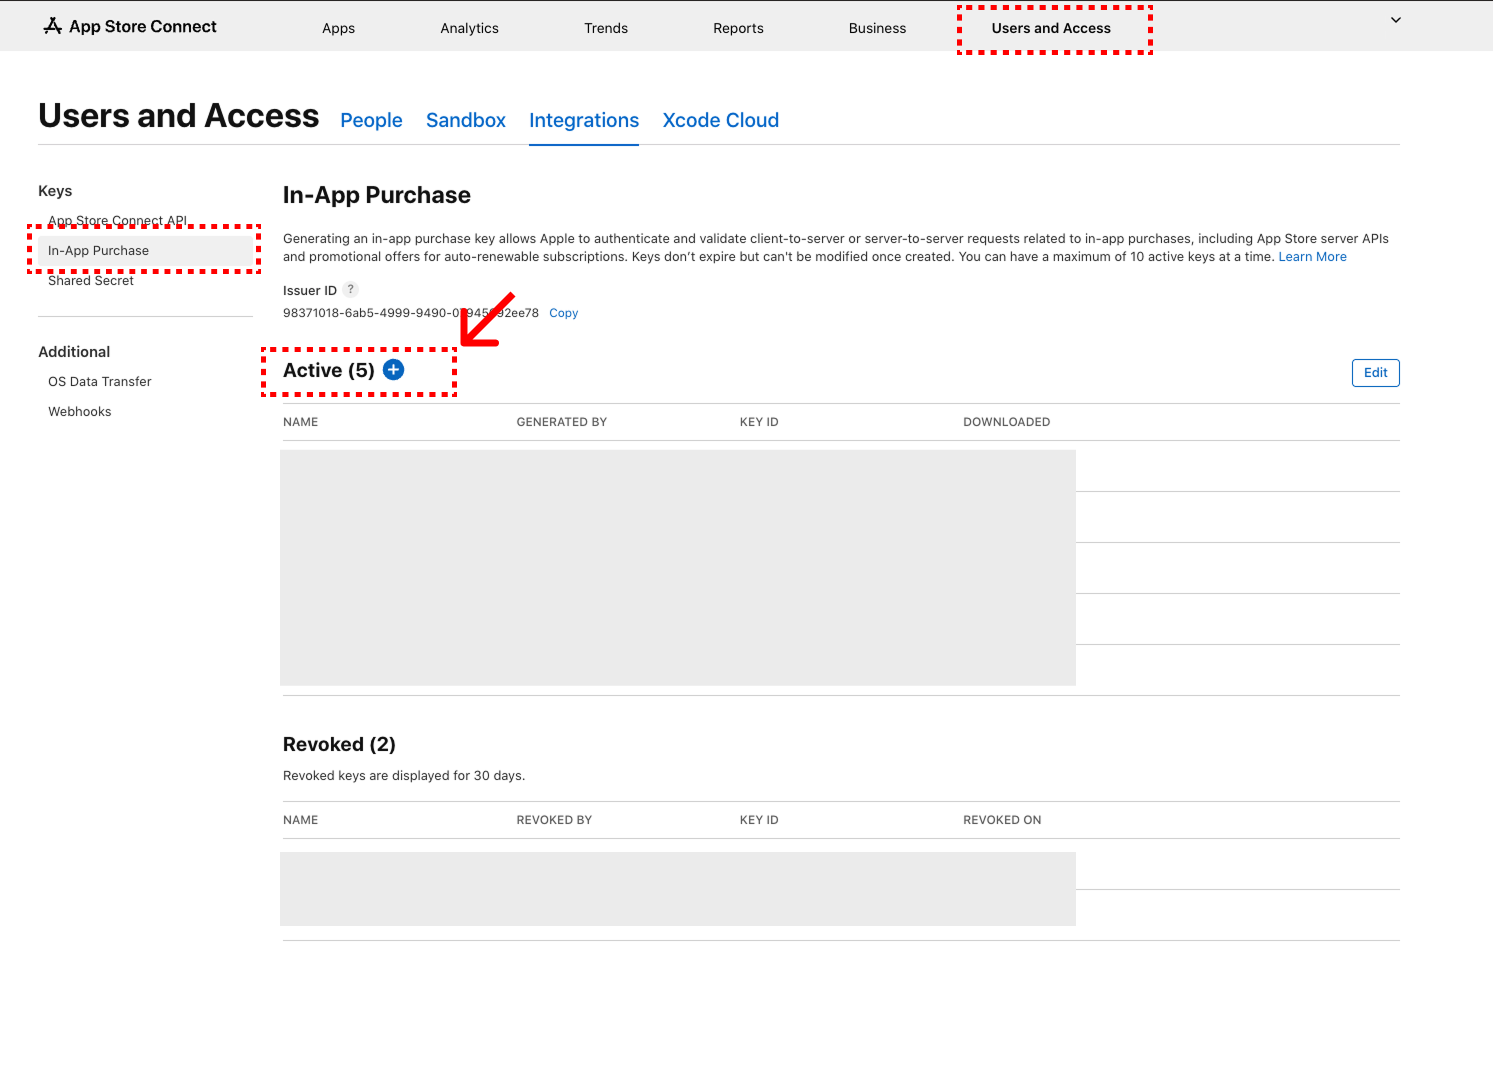Click the Edit button for active keys
This screenshot has width=1493, height=1079.
(x=1376, y=373)
